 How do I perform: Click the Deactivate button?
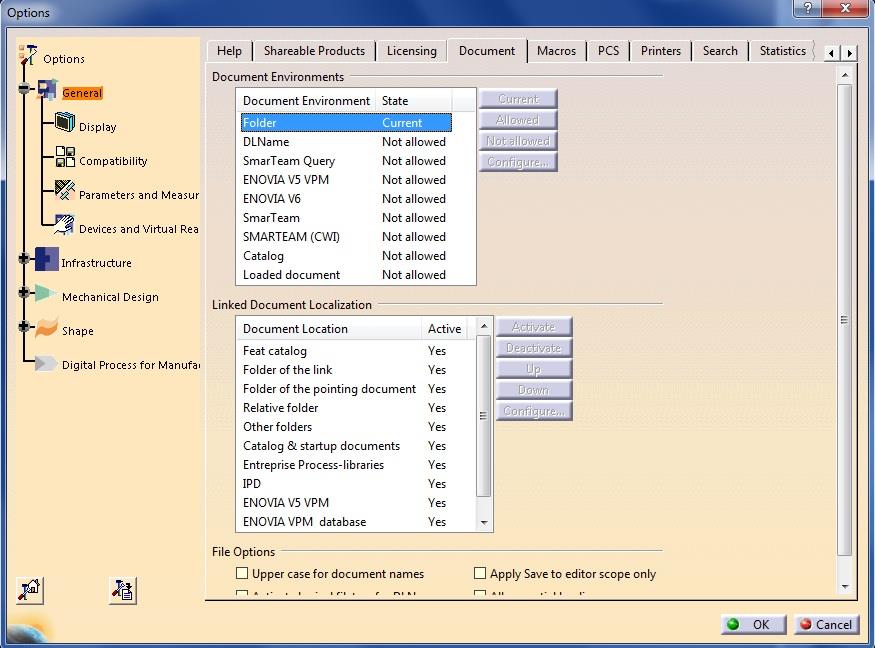534,348
